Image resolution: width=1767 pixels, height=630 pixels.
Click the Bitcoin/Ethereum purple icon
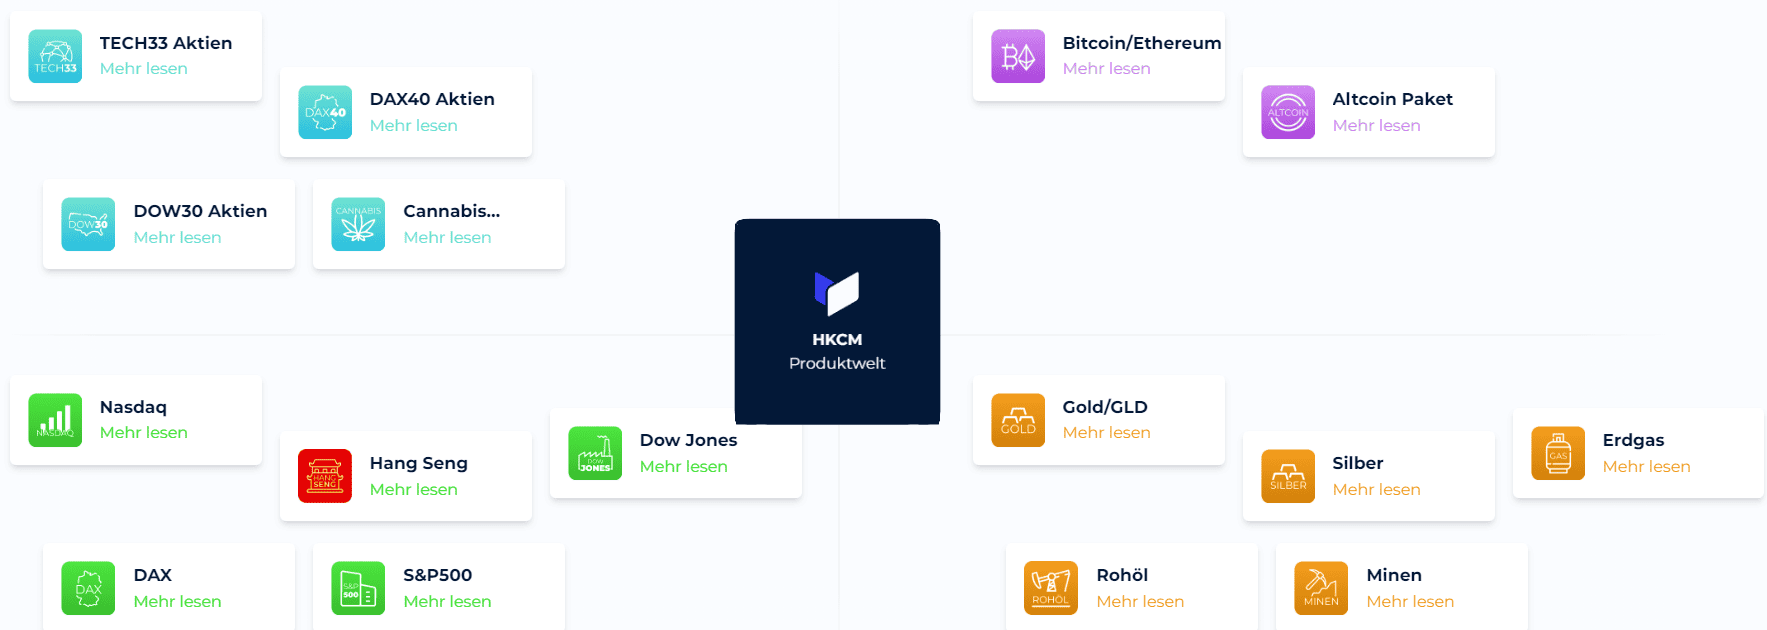pyautogui.click(x=1018, y=56)
